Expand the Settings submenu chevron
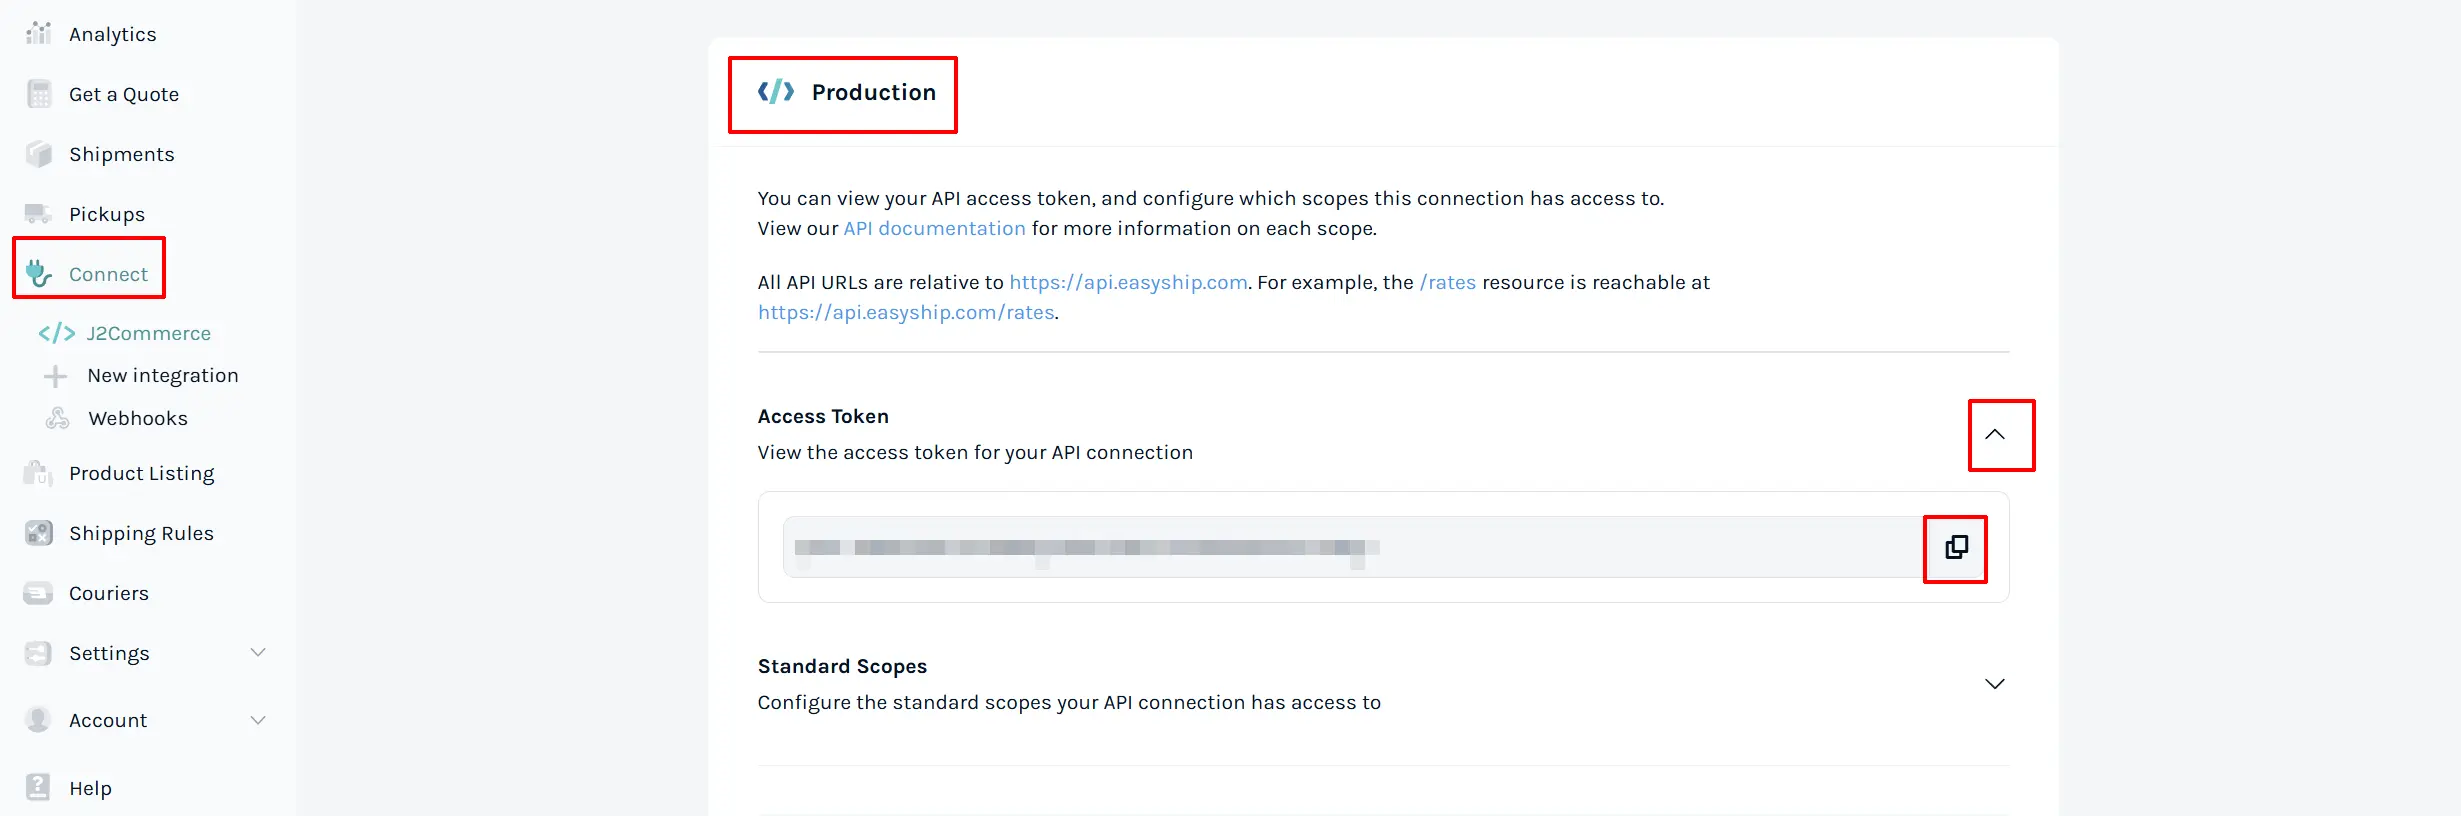The width and height of the screenshot is (2461, 816). click(x=257, y=652)
